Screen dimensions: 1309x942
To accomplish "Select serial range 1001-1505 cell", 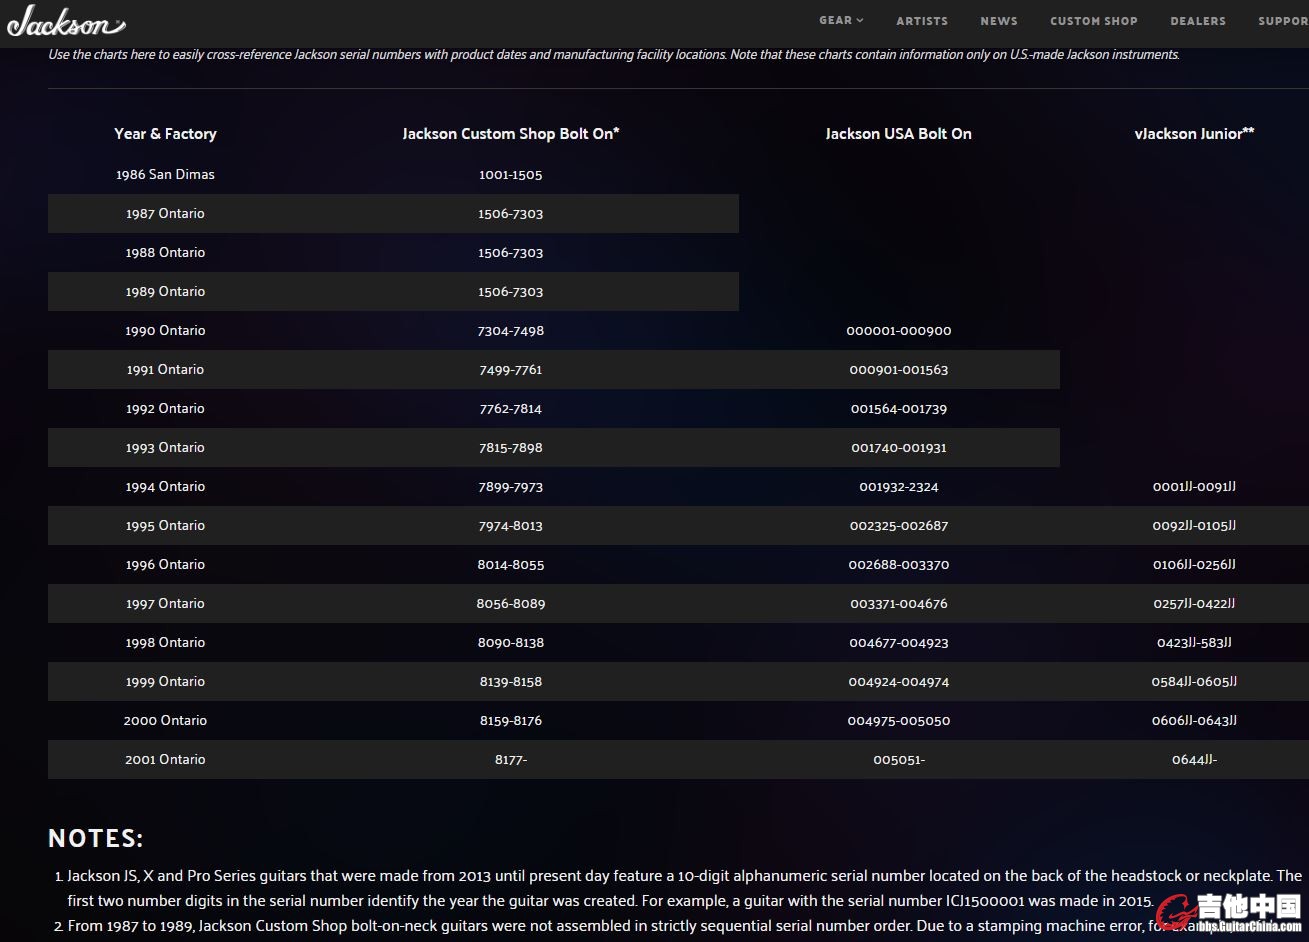I will 510,175.
